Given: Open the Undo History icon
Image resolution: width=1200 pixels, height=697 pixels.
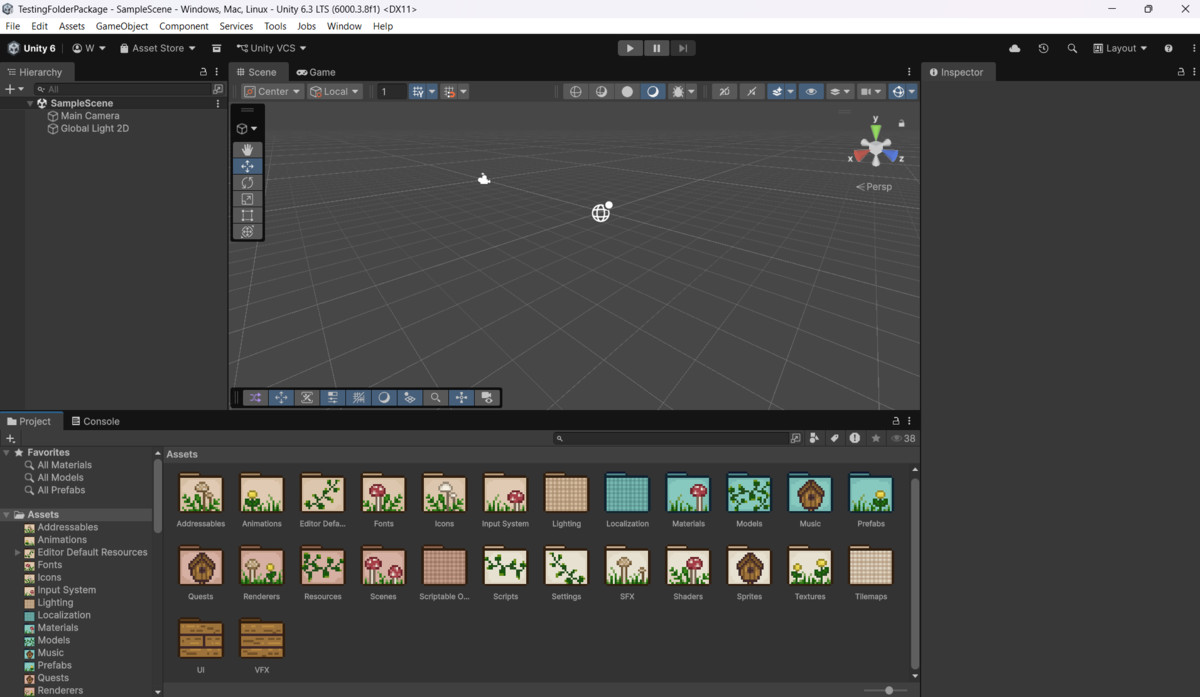Looking at the screenshot, I should click(1043, 48).
